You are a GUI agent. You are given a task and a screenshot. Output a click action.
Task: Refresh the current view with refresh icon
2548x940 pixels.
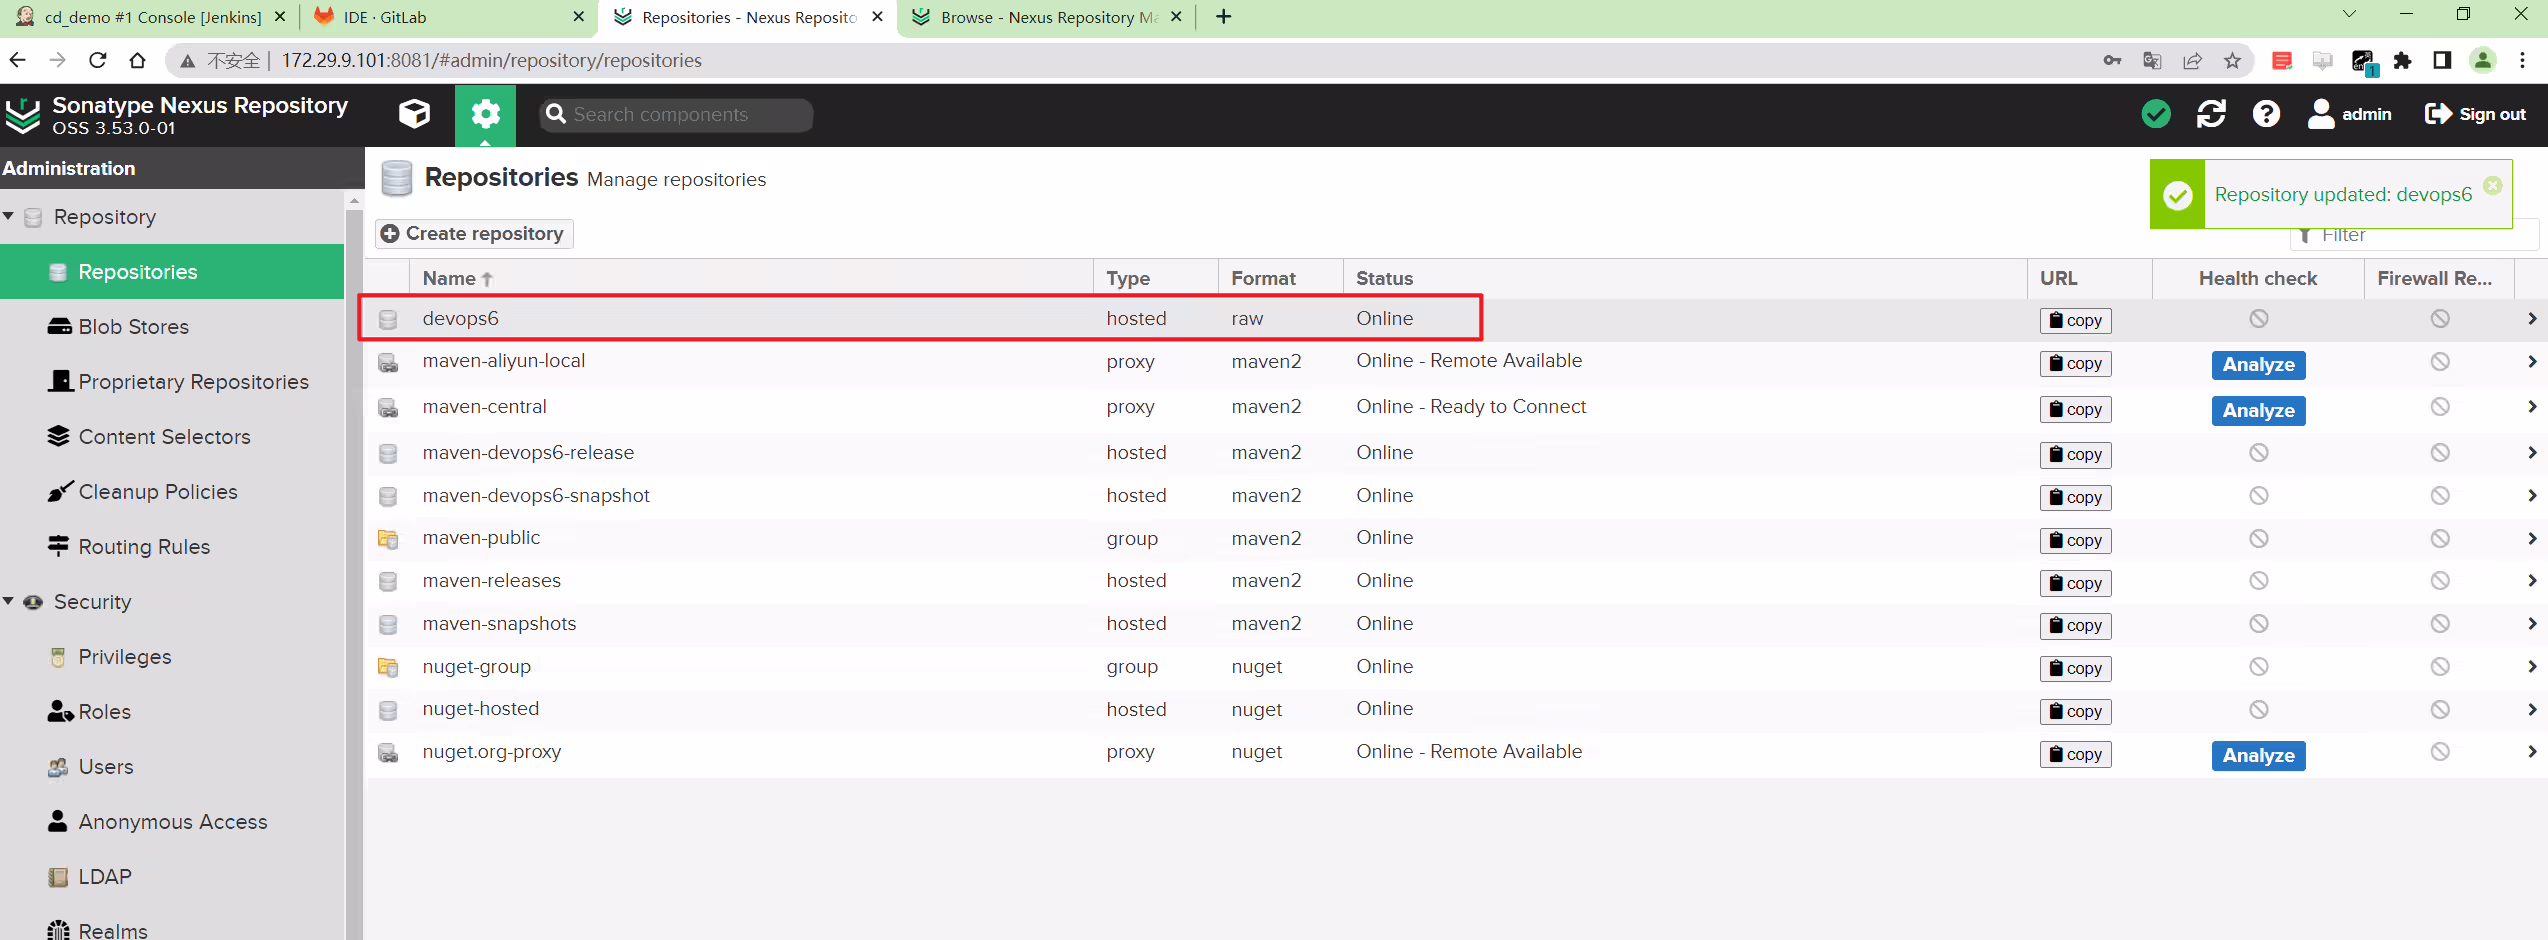pyautogui.click(x=2211, y=114)
